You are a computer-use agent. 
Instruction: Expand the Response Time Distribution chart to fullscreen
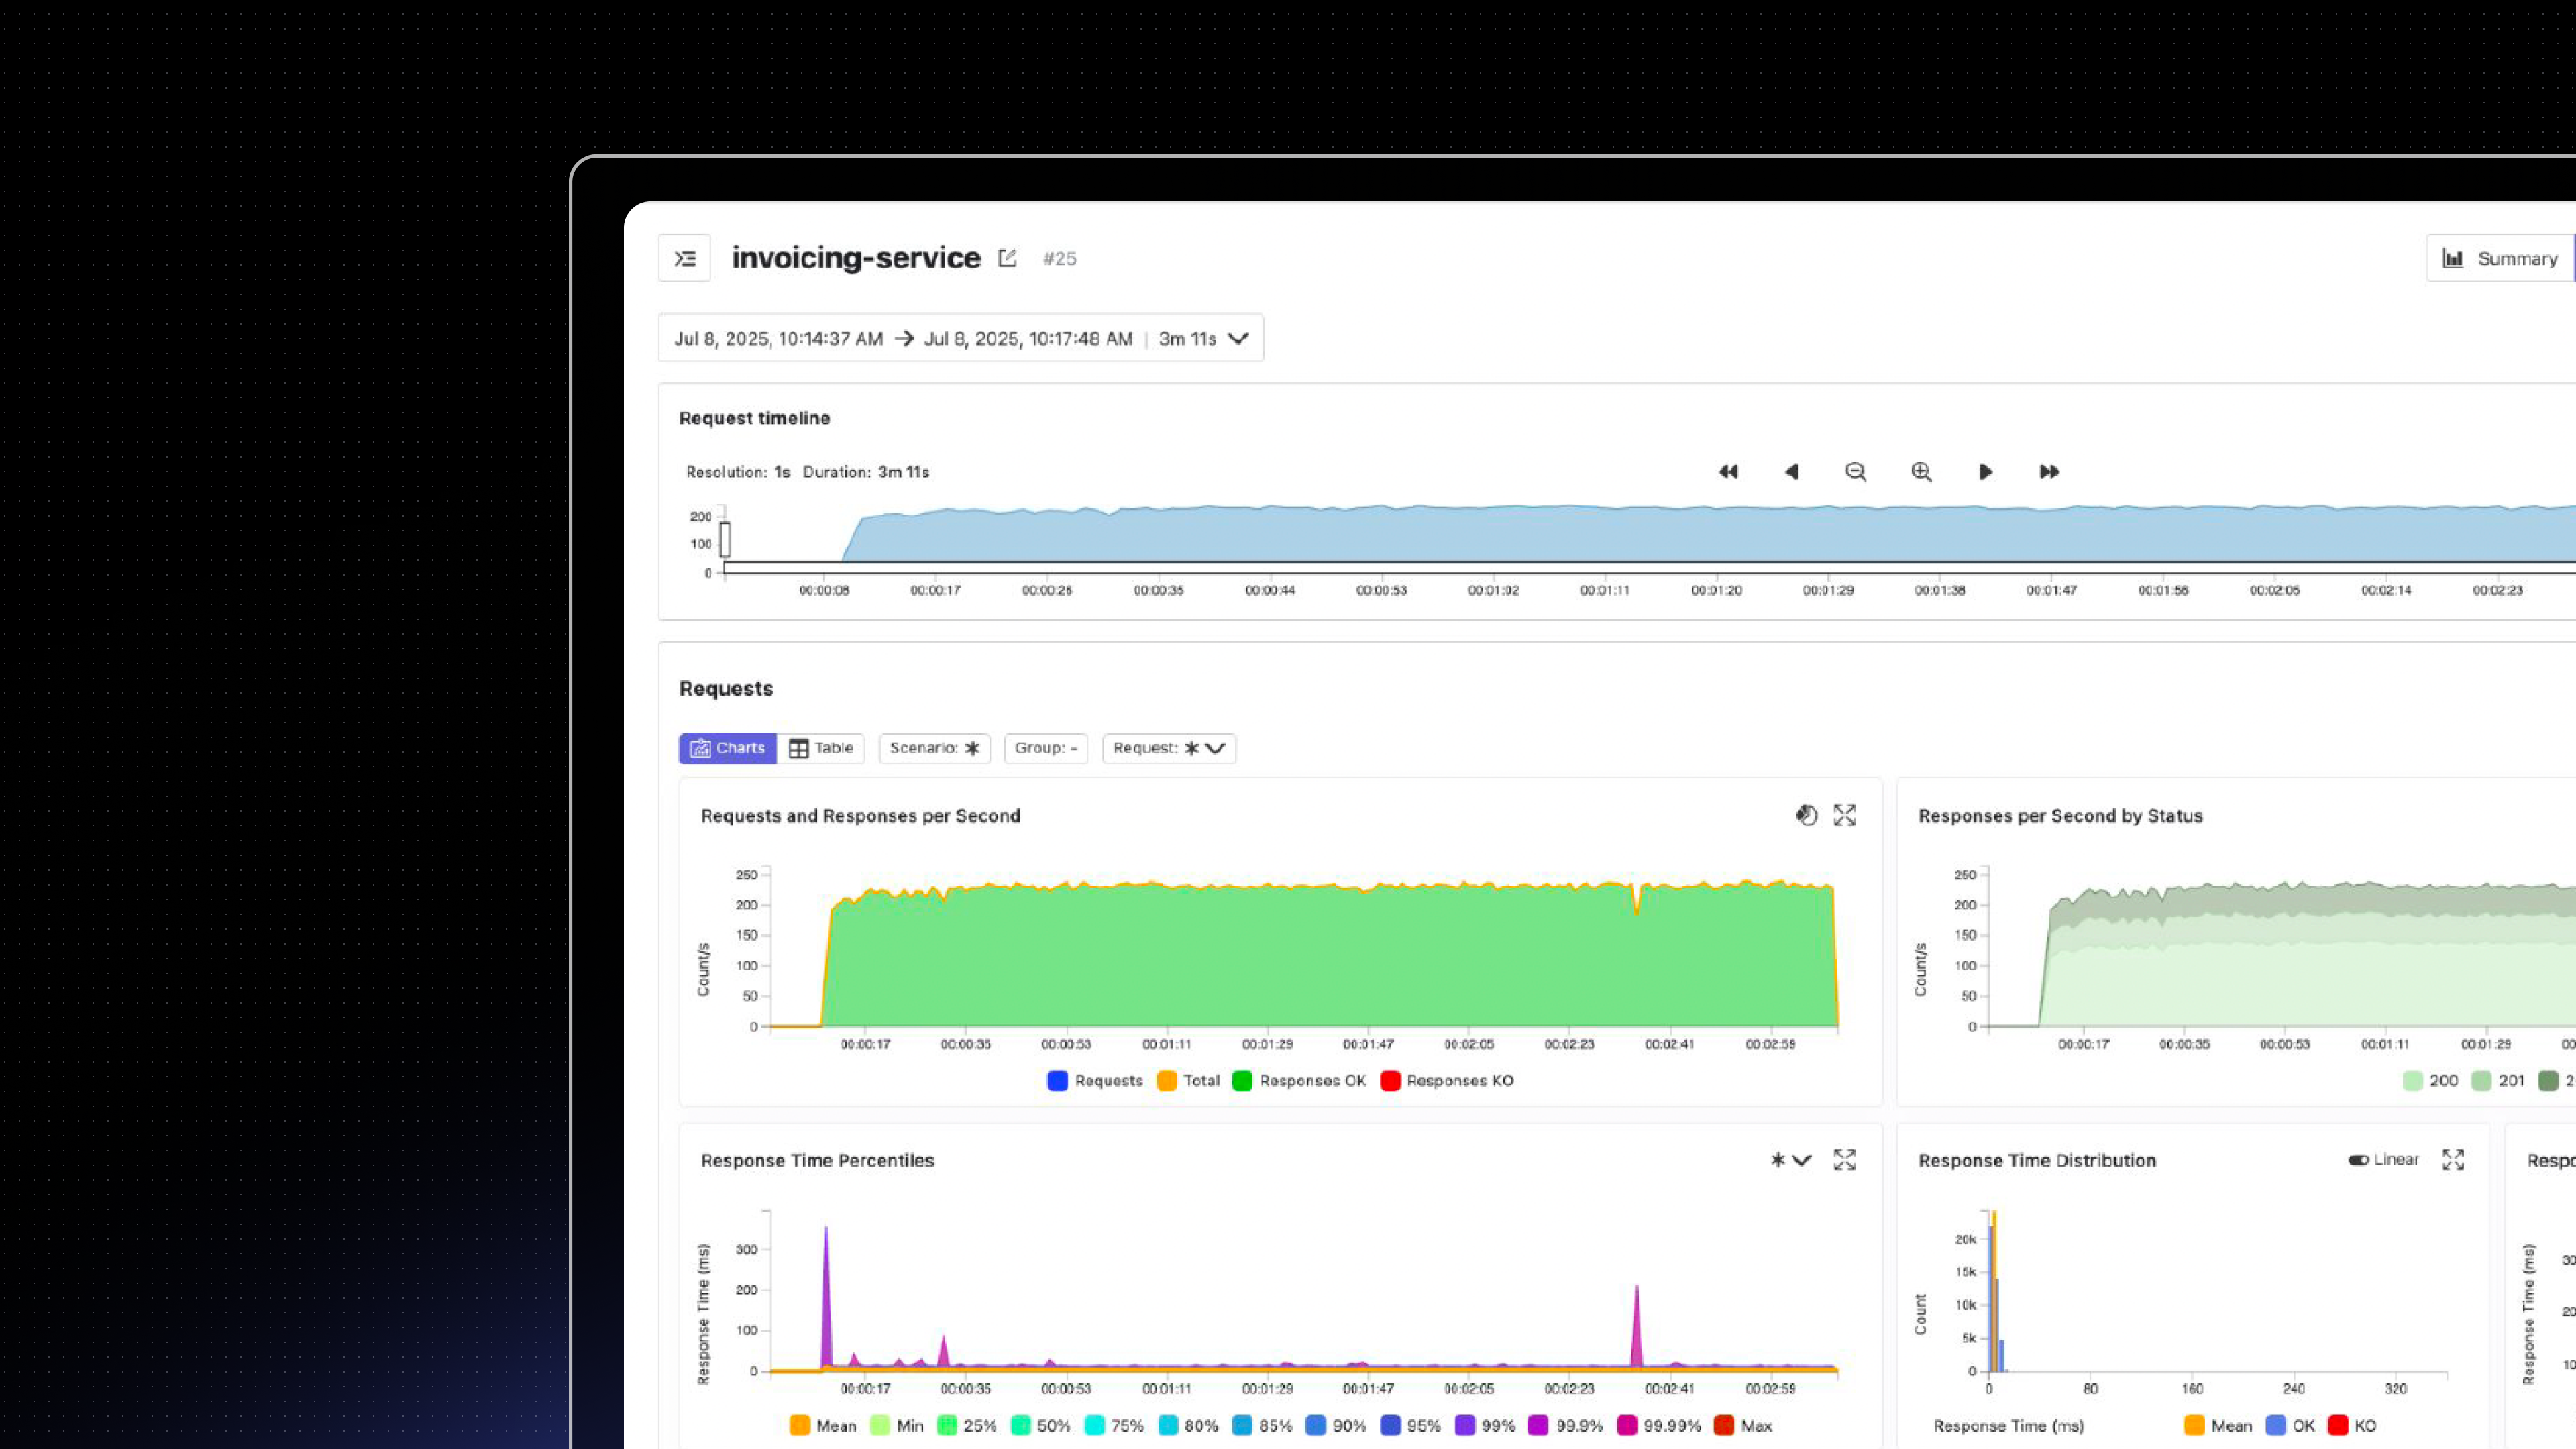pos(2452,1159)
